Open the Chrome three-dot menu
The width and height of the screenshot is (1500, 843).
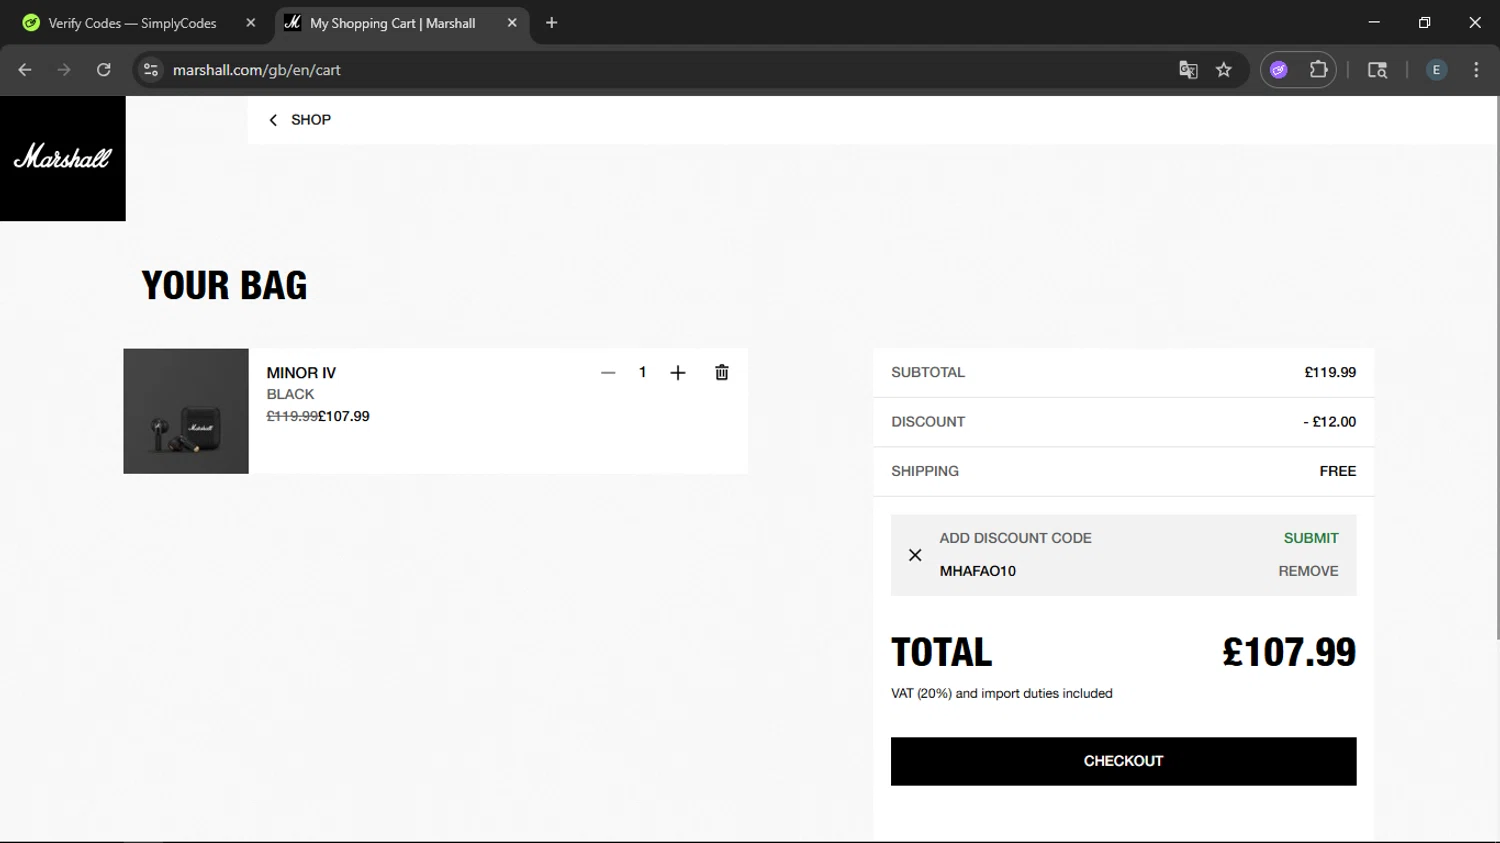pos(1476,70)
